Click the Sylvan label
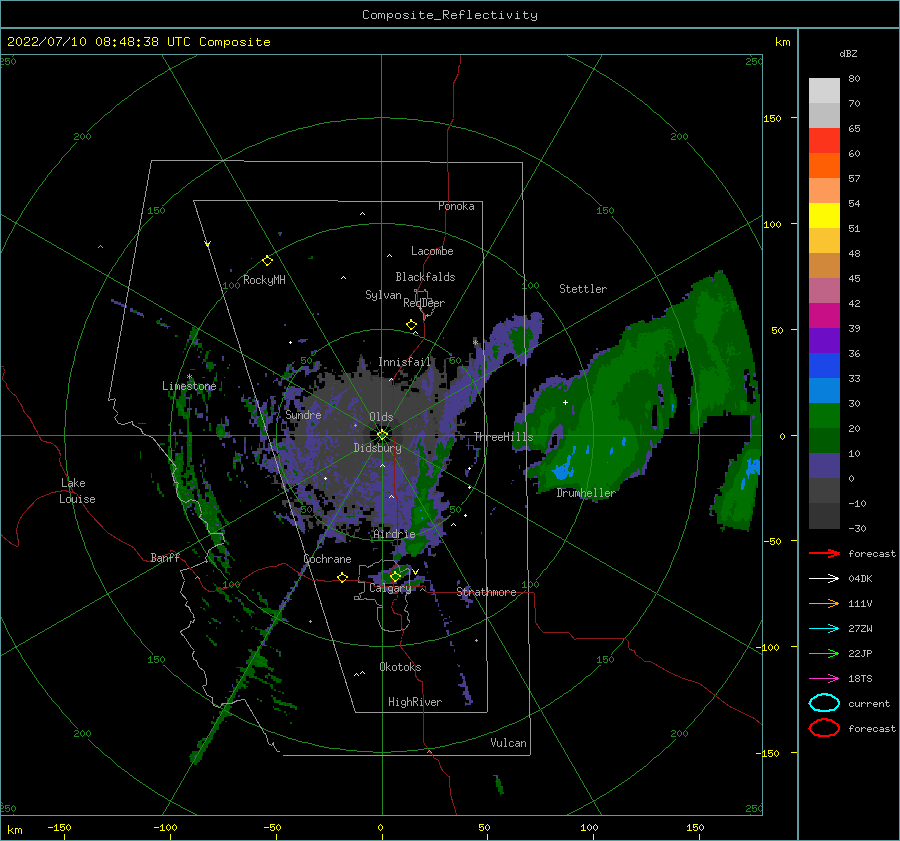The image size is (900, 841). pos(383,295)
